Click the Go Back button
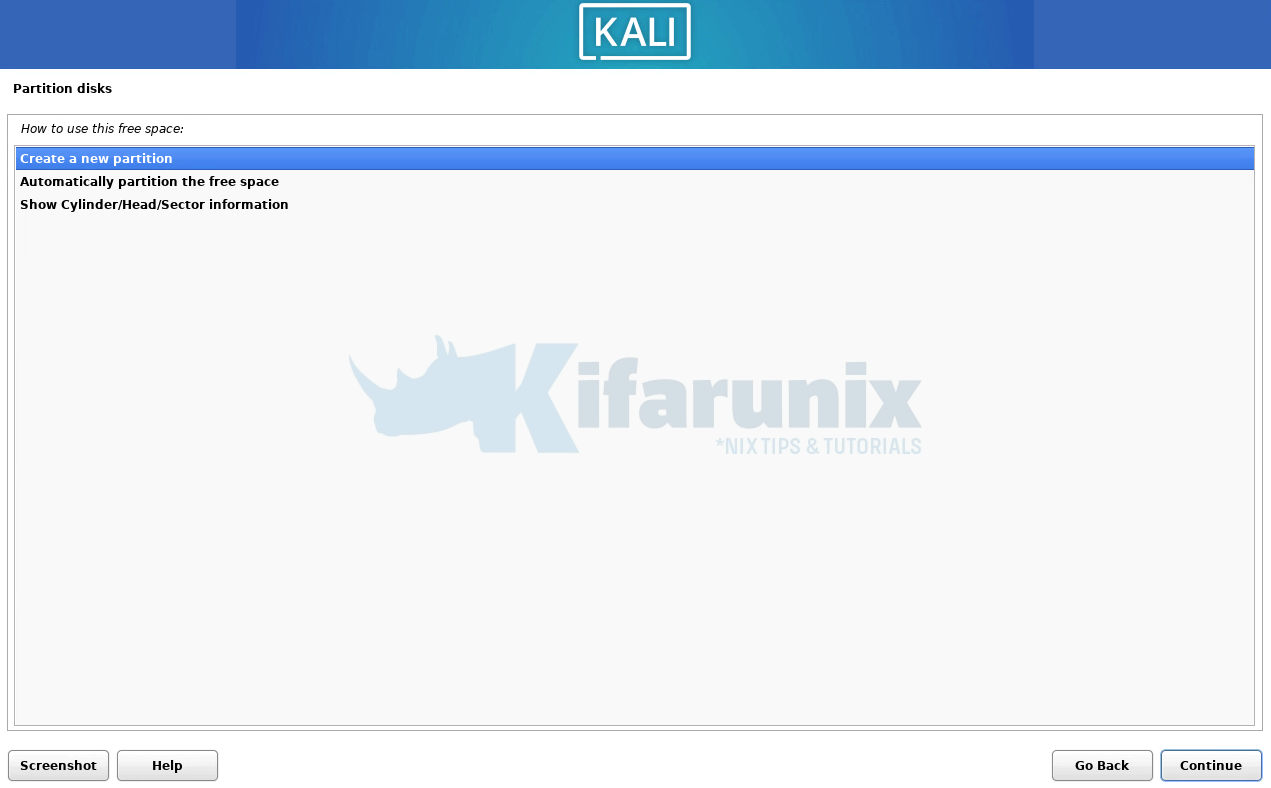The width and height of the screenshot is (1271, 788). [1101, 766]
